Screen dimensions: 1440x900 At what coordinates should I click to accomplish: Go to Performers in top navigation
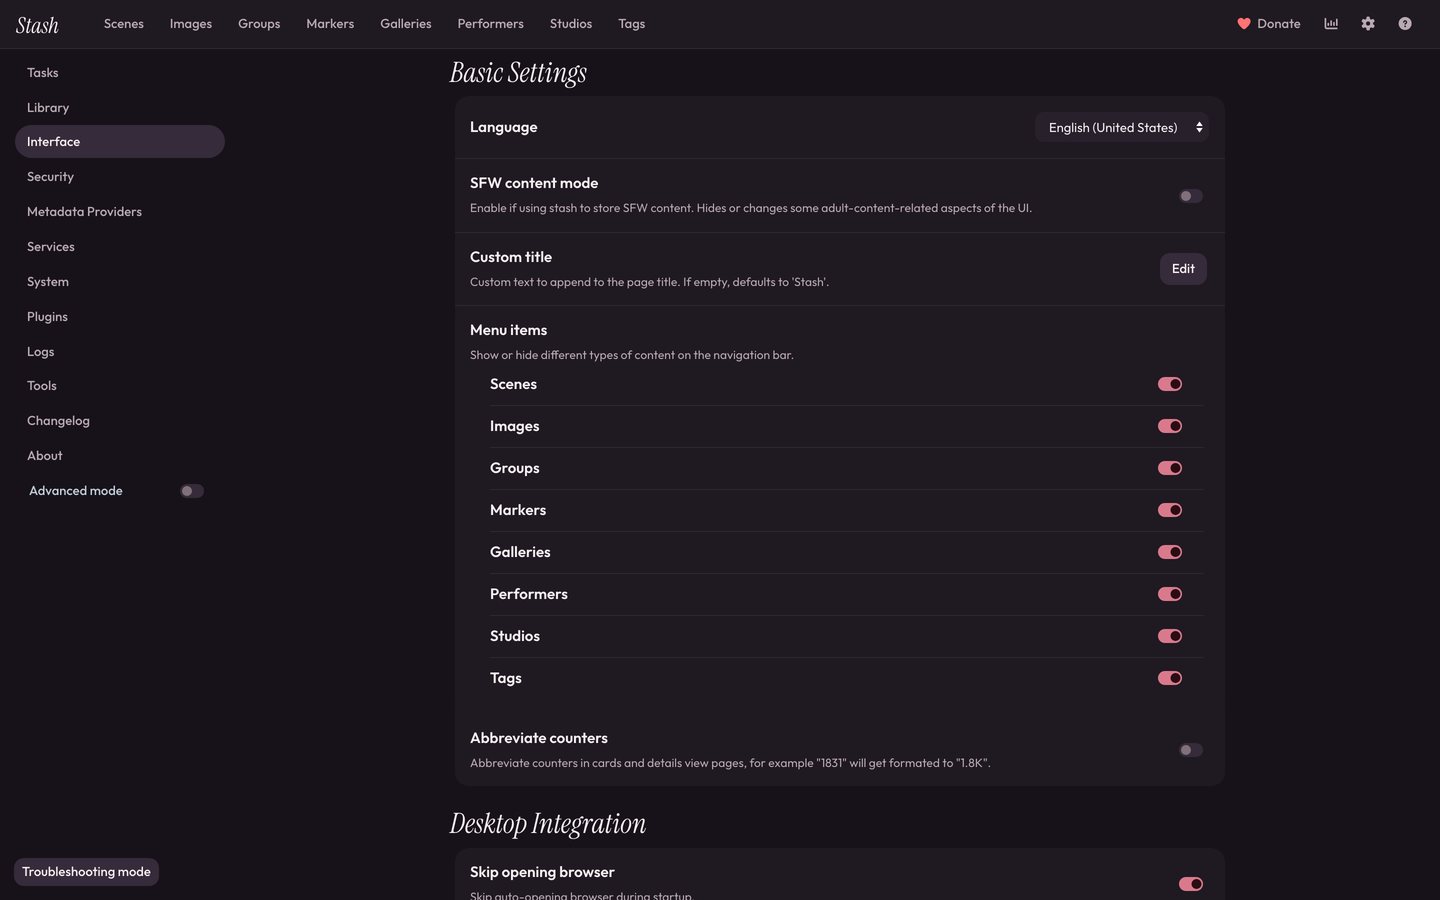[490, 24]
